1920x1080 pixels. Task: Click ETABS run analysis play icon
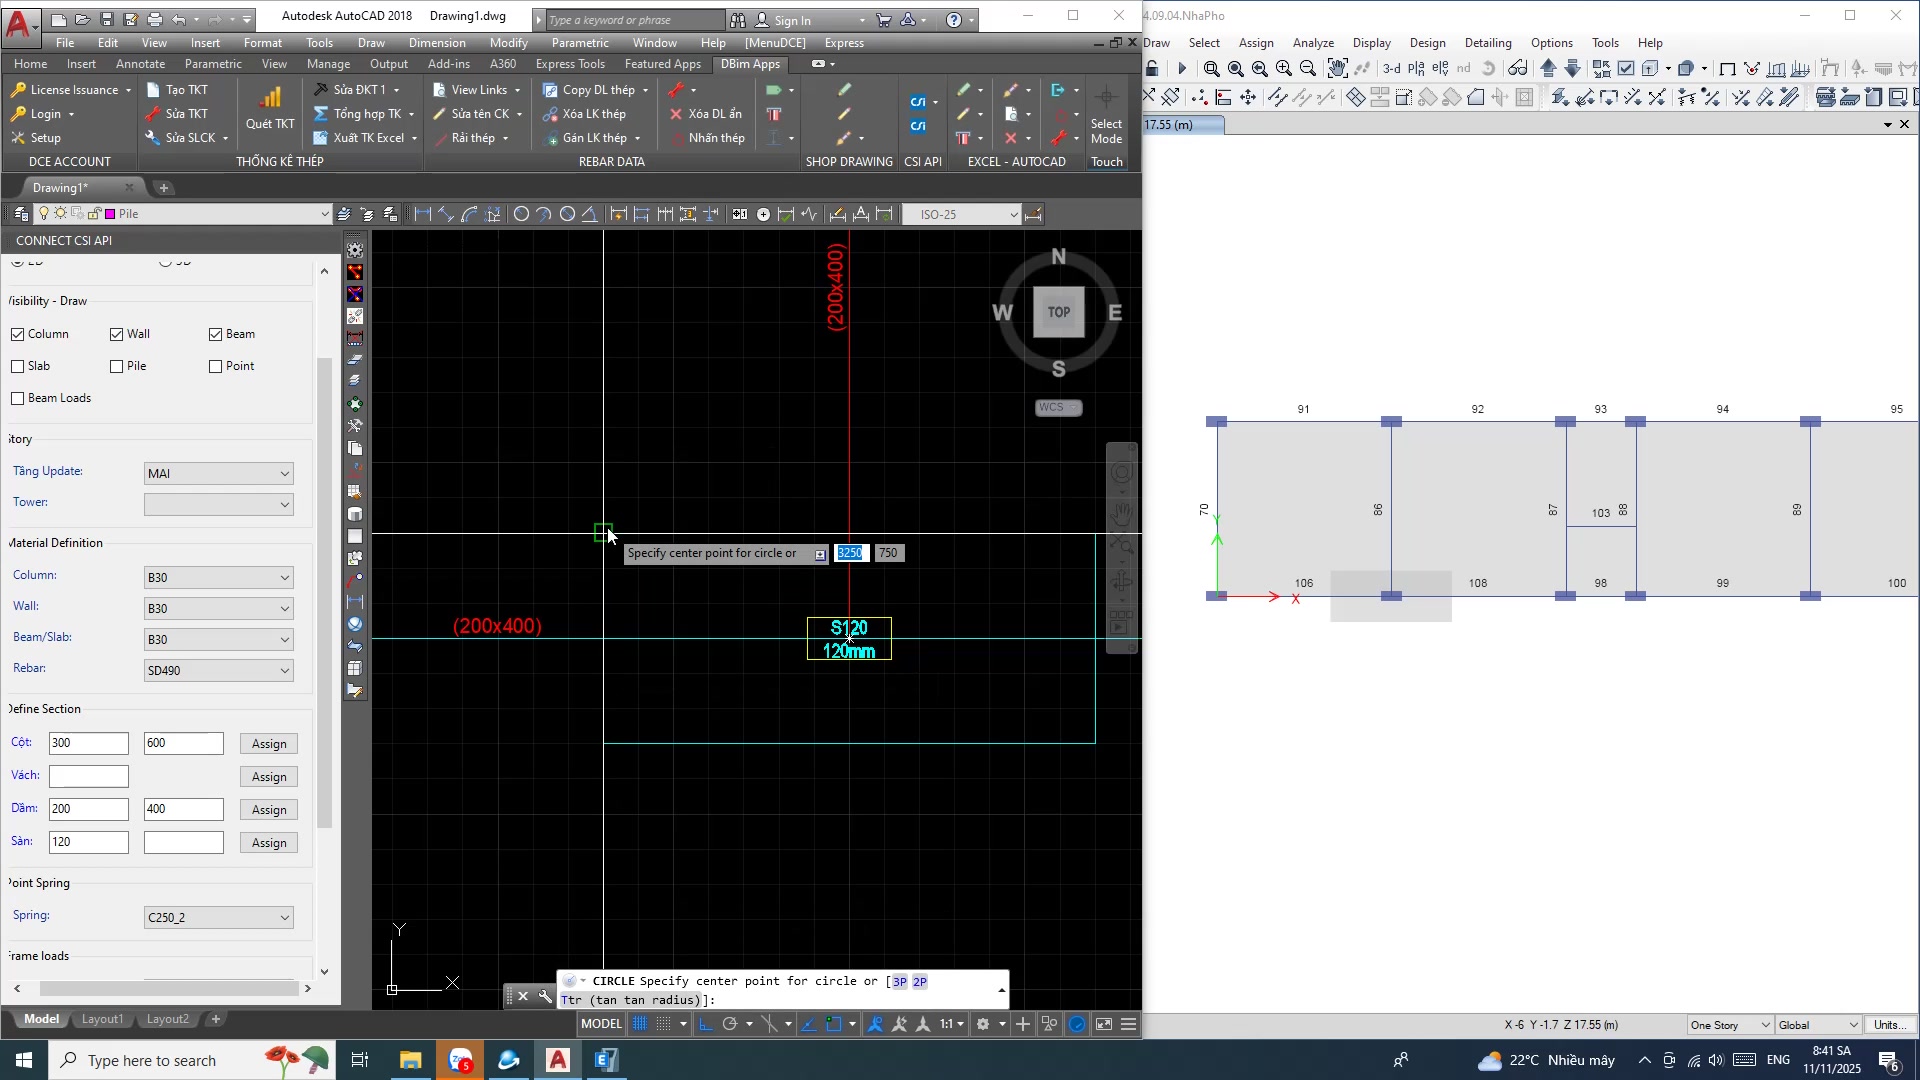[1182, 69]
